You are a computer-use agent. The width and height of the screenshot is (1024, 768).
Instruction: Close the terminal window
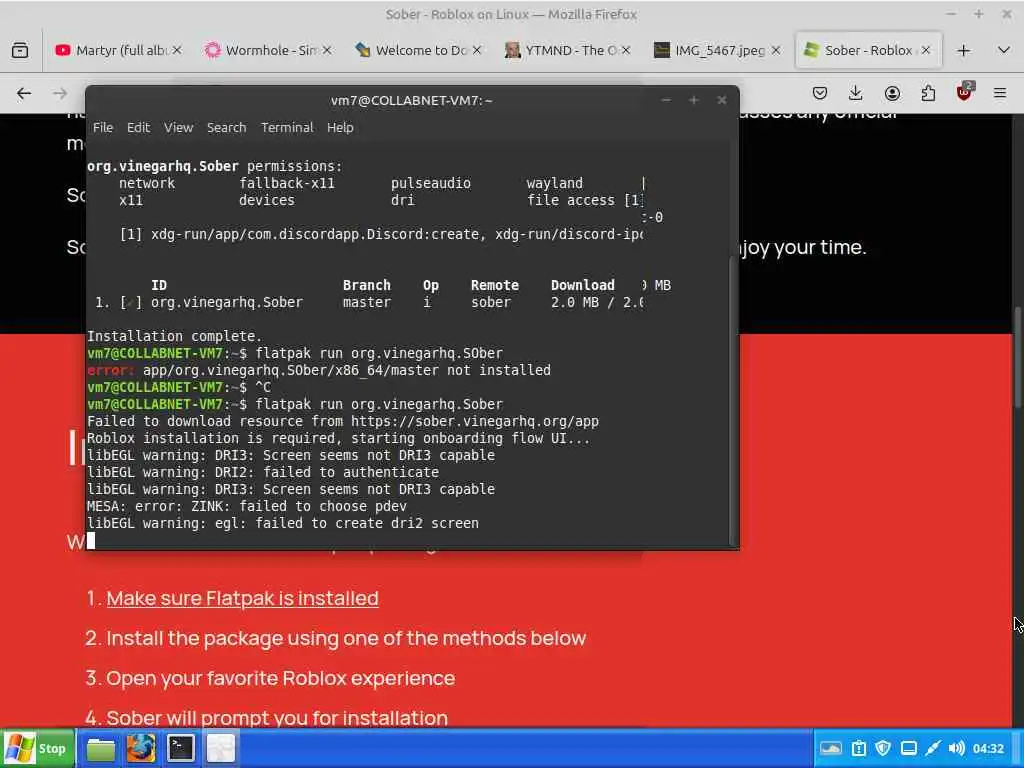722,100
